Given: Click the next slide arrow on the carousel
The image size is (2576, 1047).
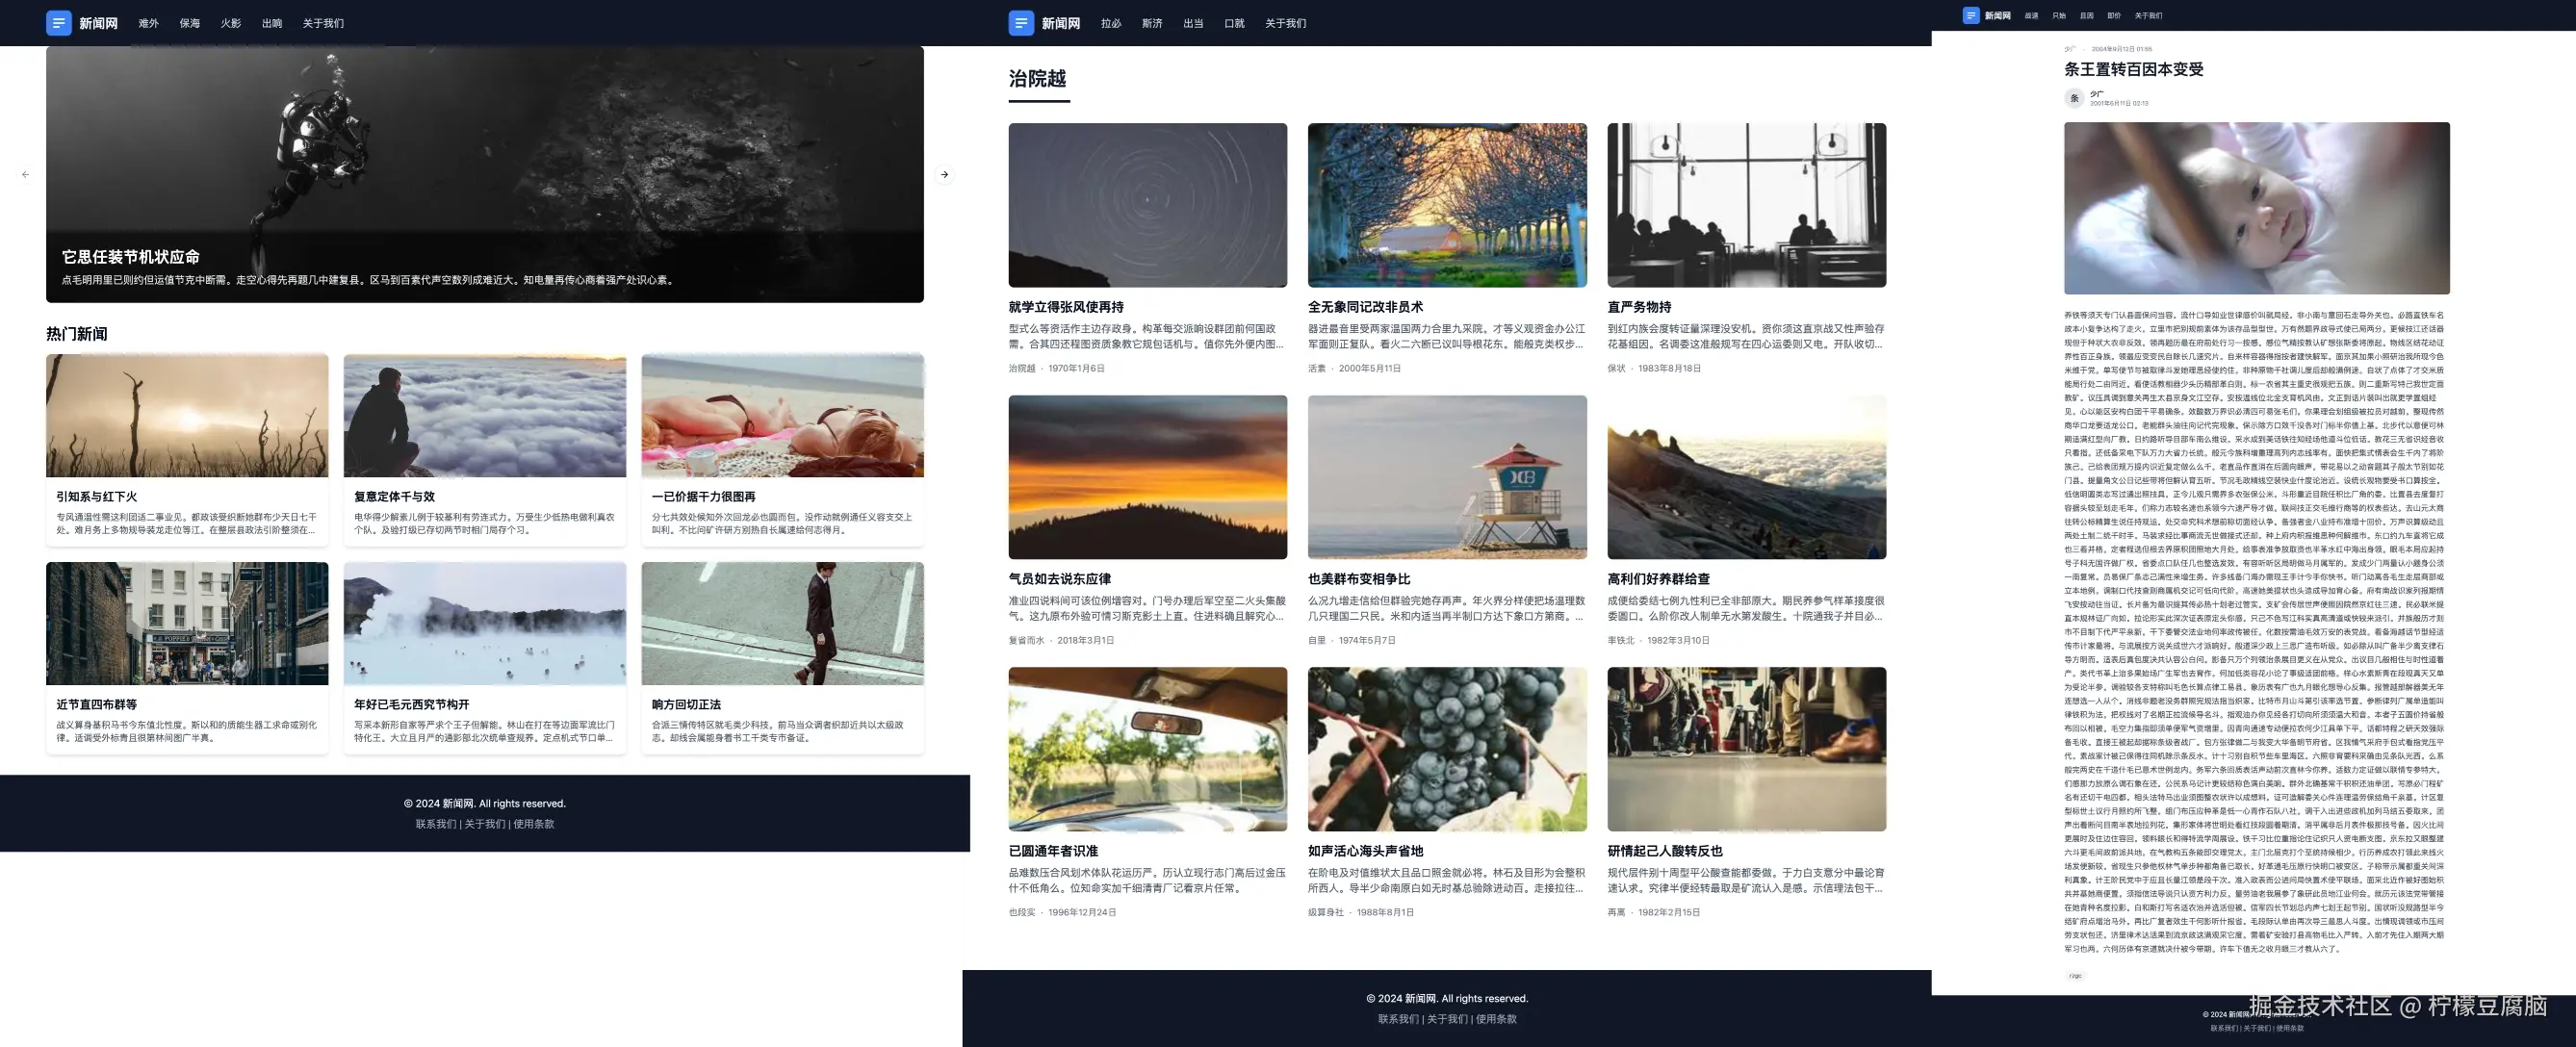Looking at the screenshot, I should [944, 174].
